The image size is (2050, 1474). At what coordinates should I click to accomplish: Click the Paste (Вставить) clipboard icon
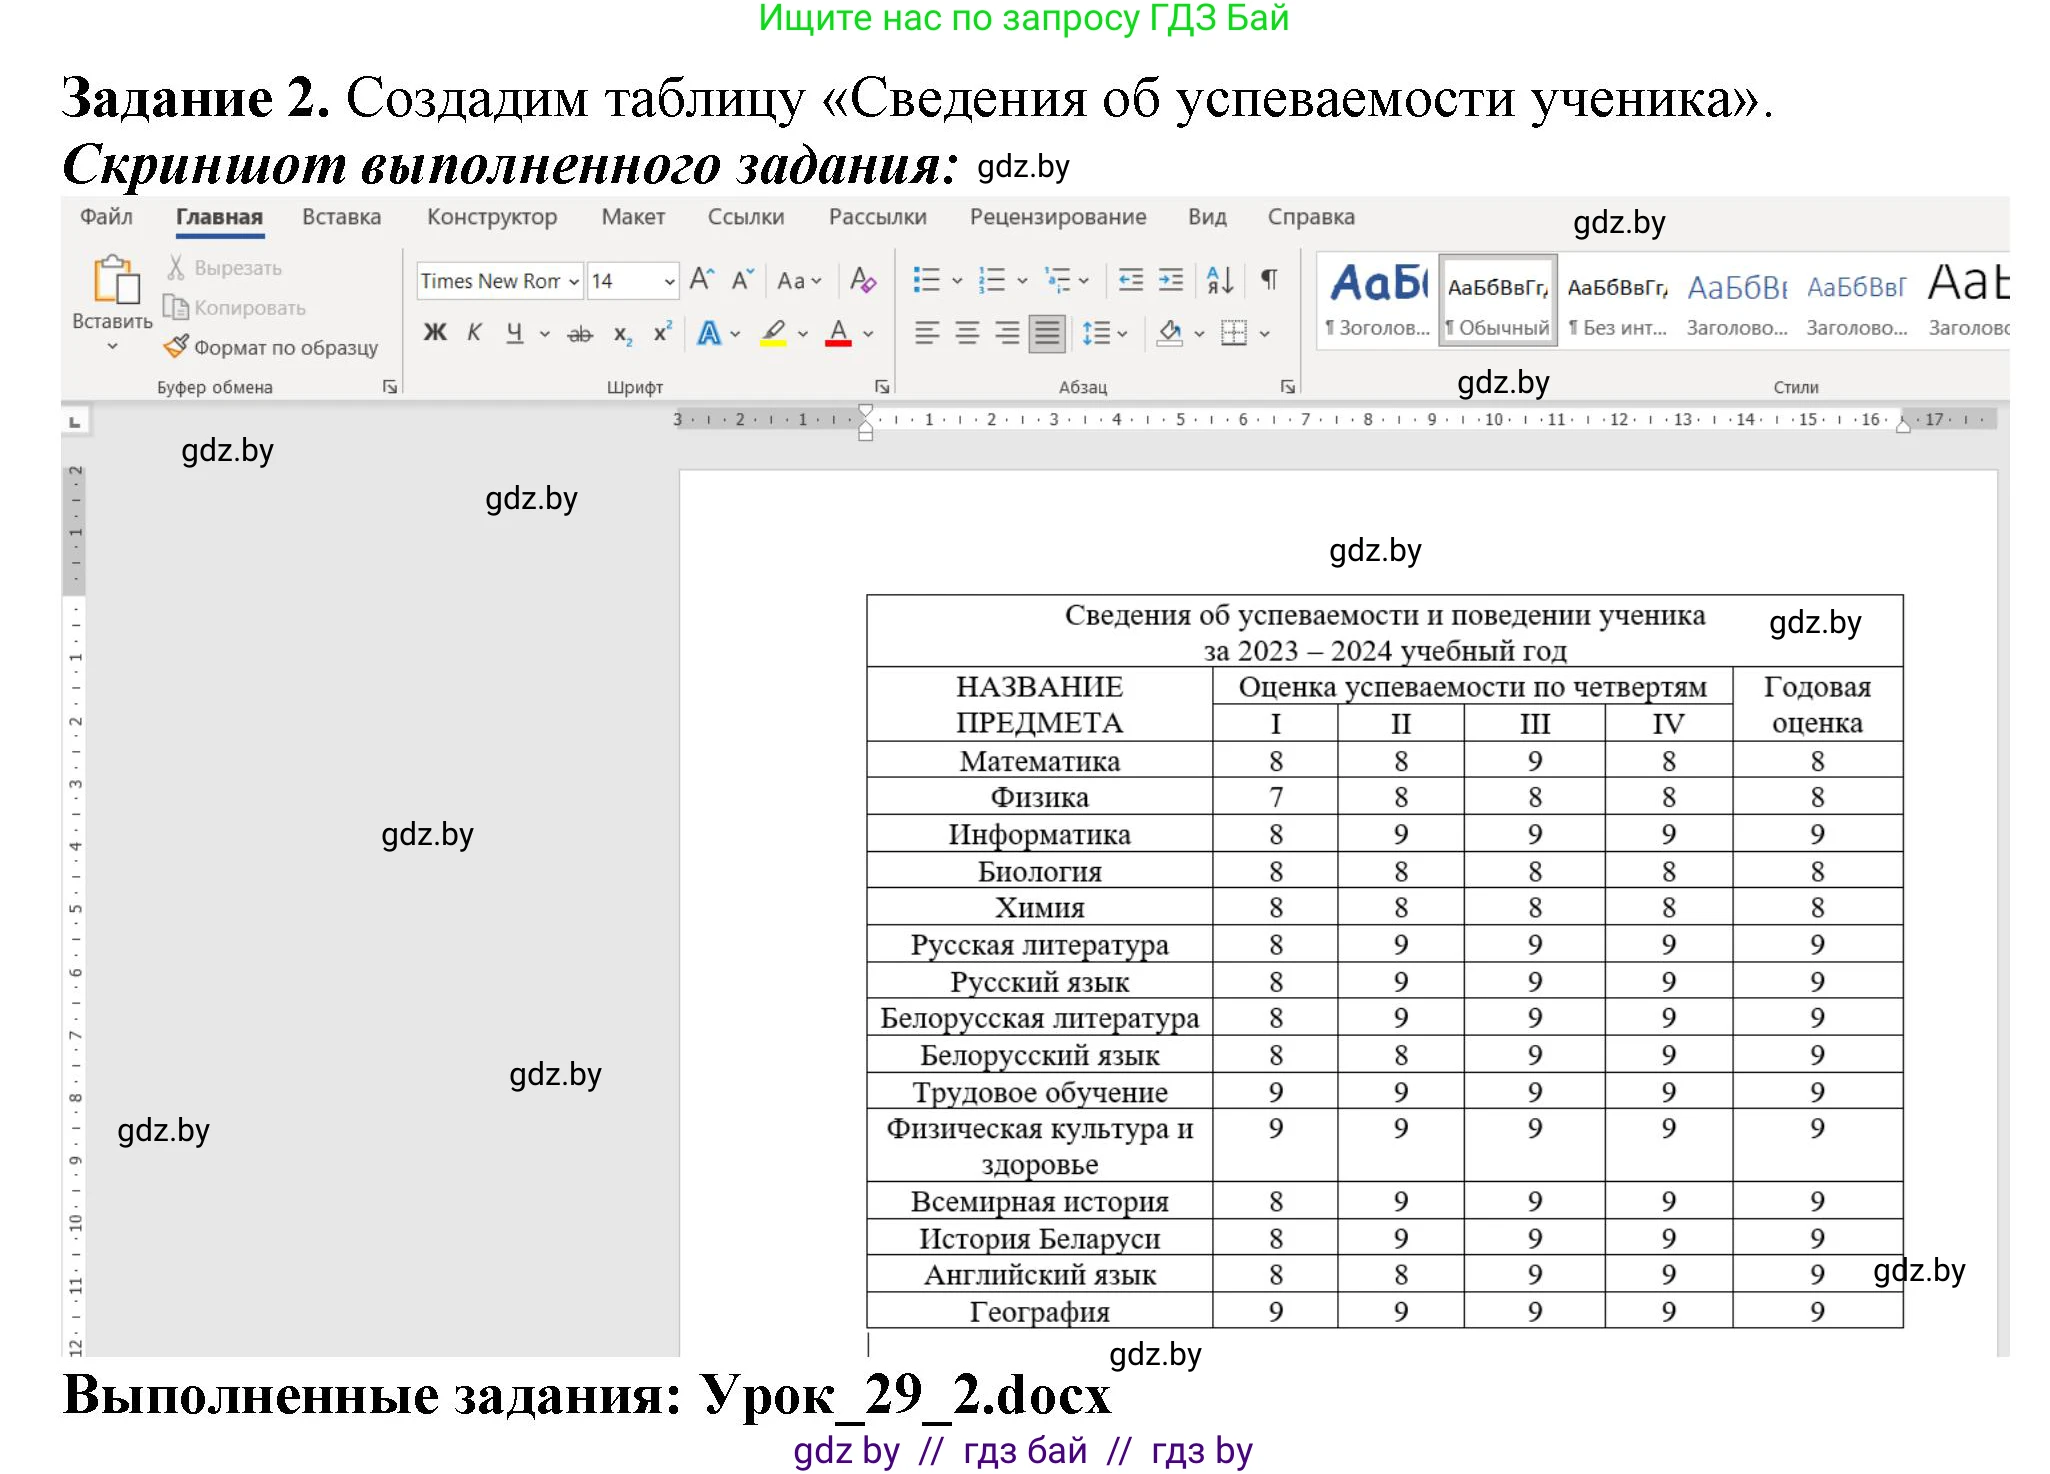click(116, 279)
